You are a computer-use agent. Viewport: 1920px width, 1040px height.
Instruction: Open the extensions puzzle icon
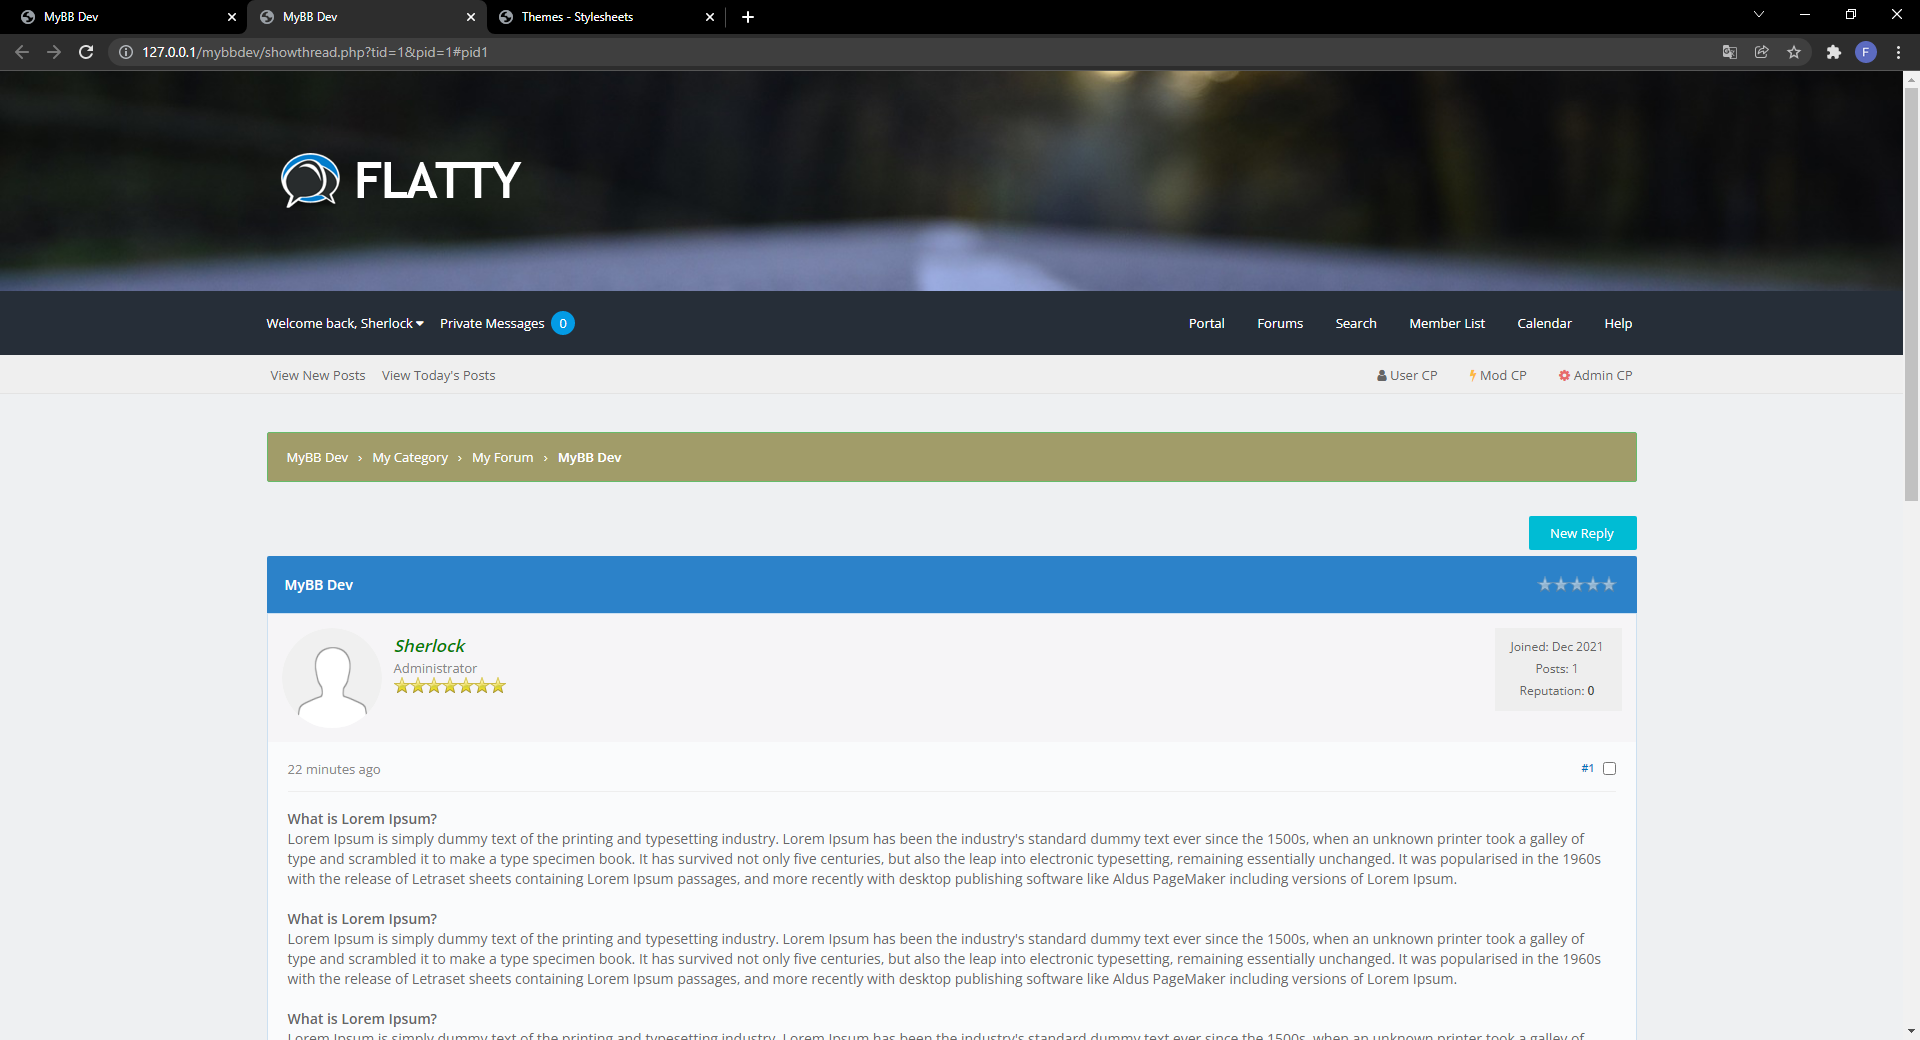pyautogui.click(x=1834, y=52)
